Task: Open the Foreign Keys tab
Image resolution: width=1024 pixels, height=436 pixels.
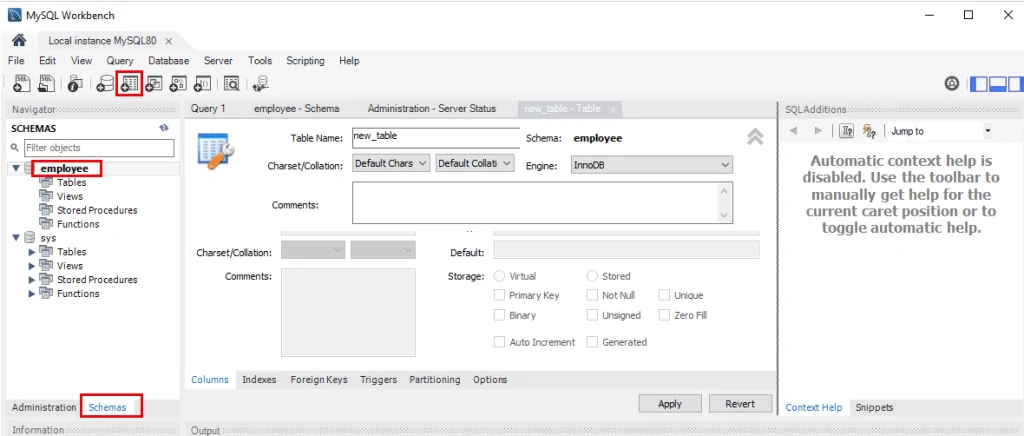Action: coord(319,379)
